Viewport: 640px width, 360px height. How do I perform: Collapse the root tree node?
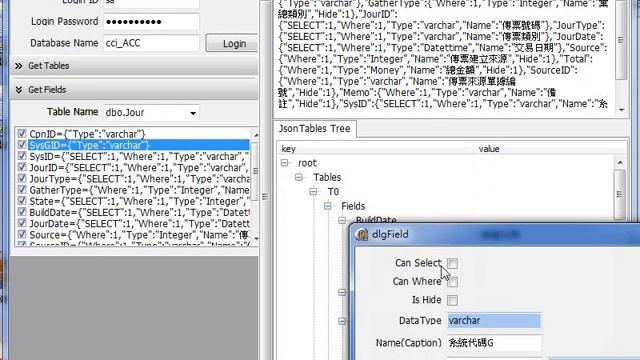click(285, 163)
